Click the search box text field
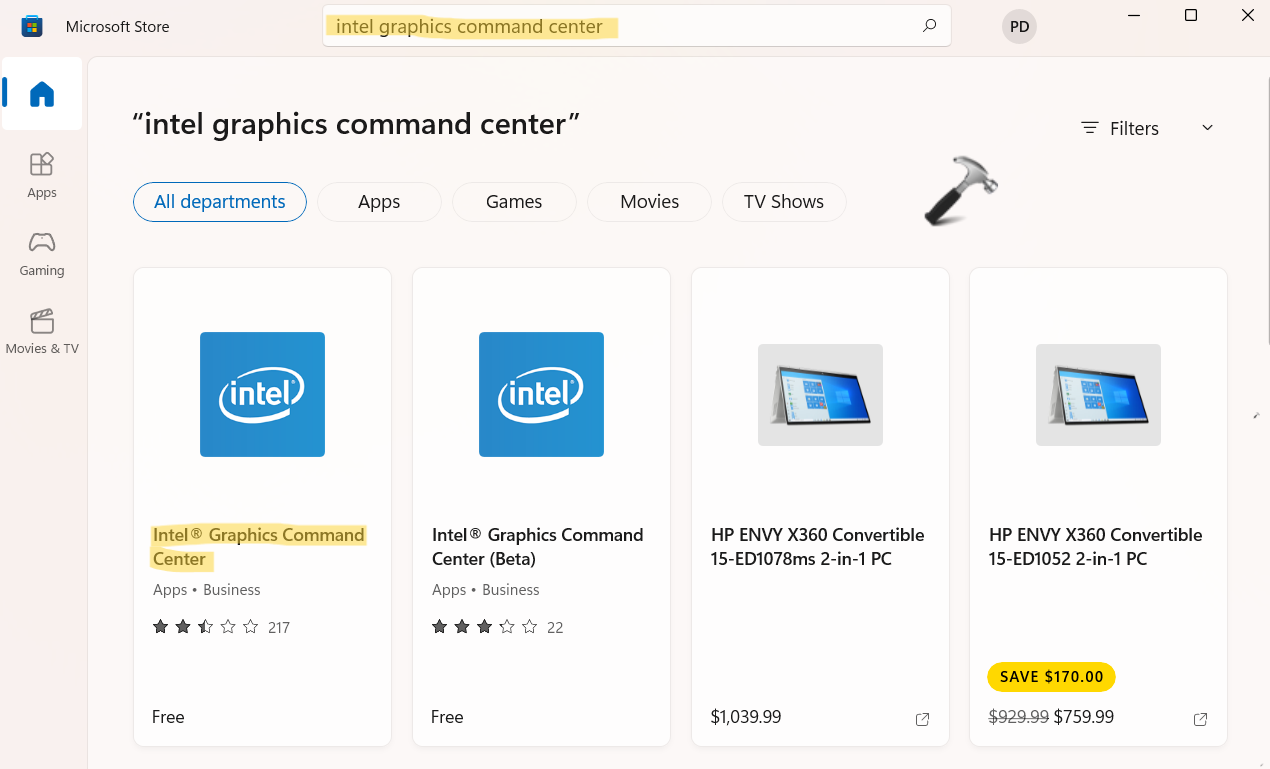 [x=620, y=27]
